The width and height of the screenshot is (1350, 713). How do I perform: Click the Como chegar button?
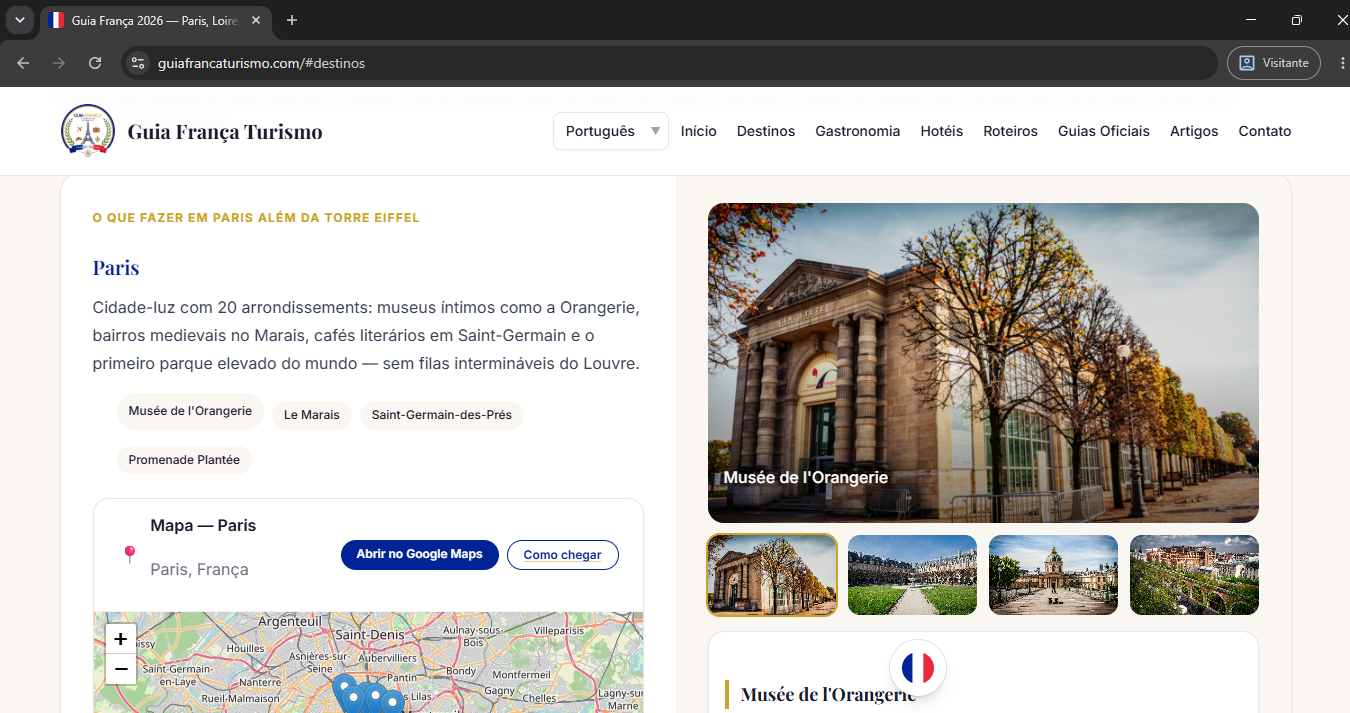point(563,555)
